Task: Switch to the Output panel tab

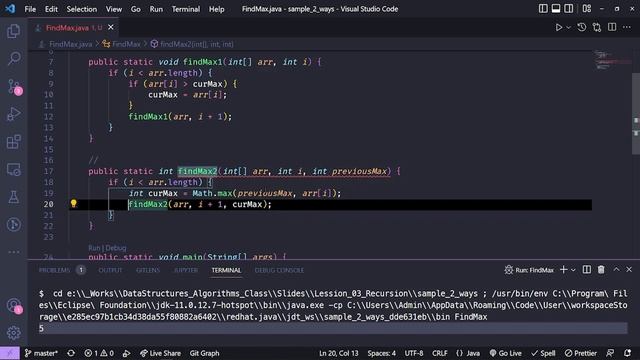Action: coord(110,270)
